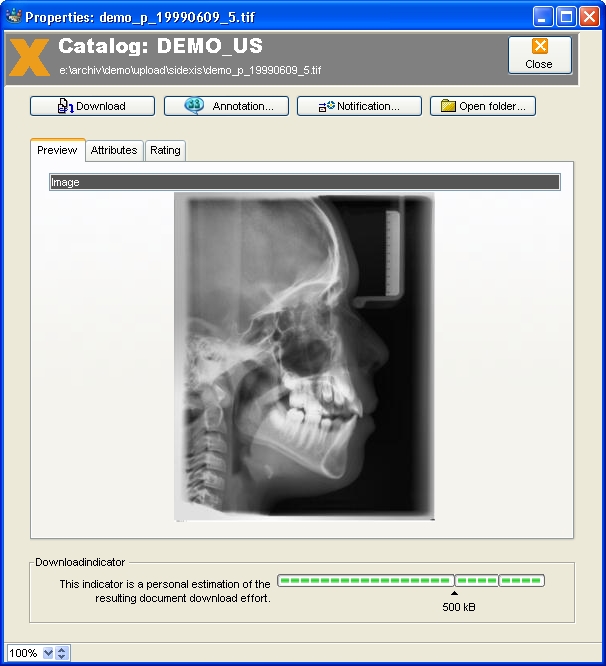The image size is (606, 666).
Task: Open the Notification settings
Action: tap(359, 106)
